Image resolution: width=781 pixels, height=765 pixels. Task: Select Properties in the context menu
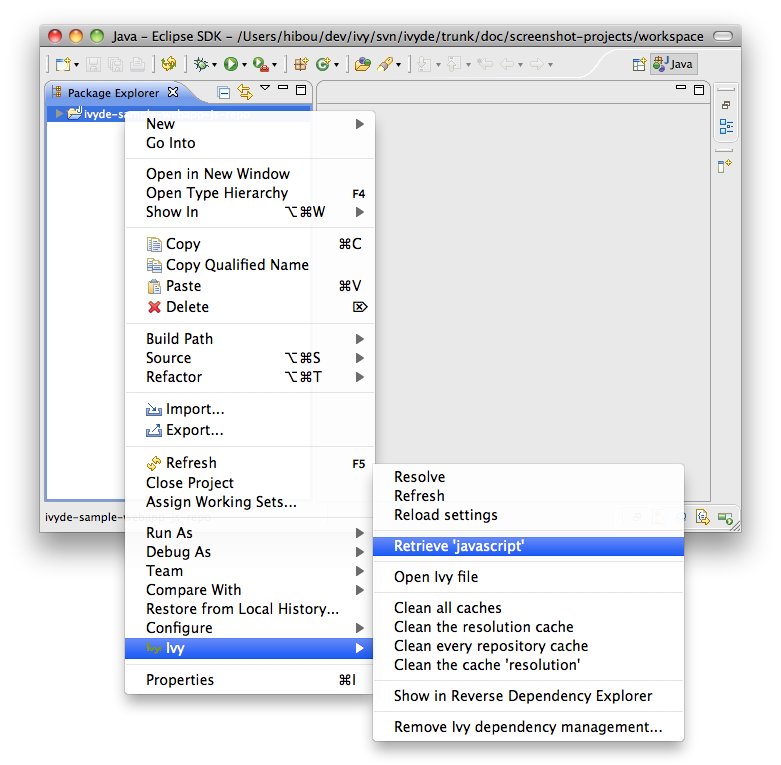pos(180,680)
